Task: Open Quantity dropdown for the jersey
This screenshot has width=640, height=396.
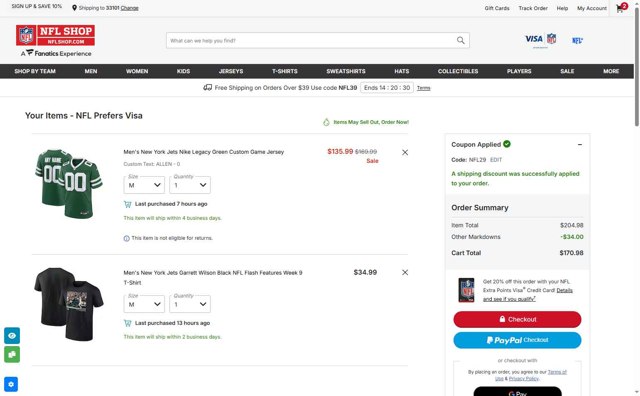Action: point(190,185)
